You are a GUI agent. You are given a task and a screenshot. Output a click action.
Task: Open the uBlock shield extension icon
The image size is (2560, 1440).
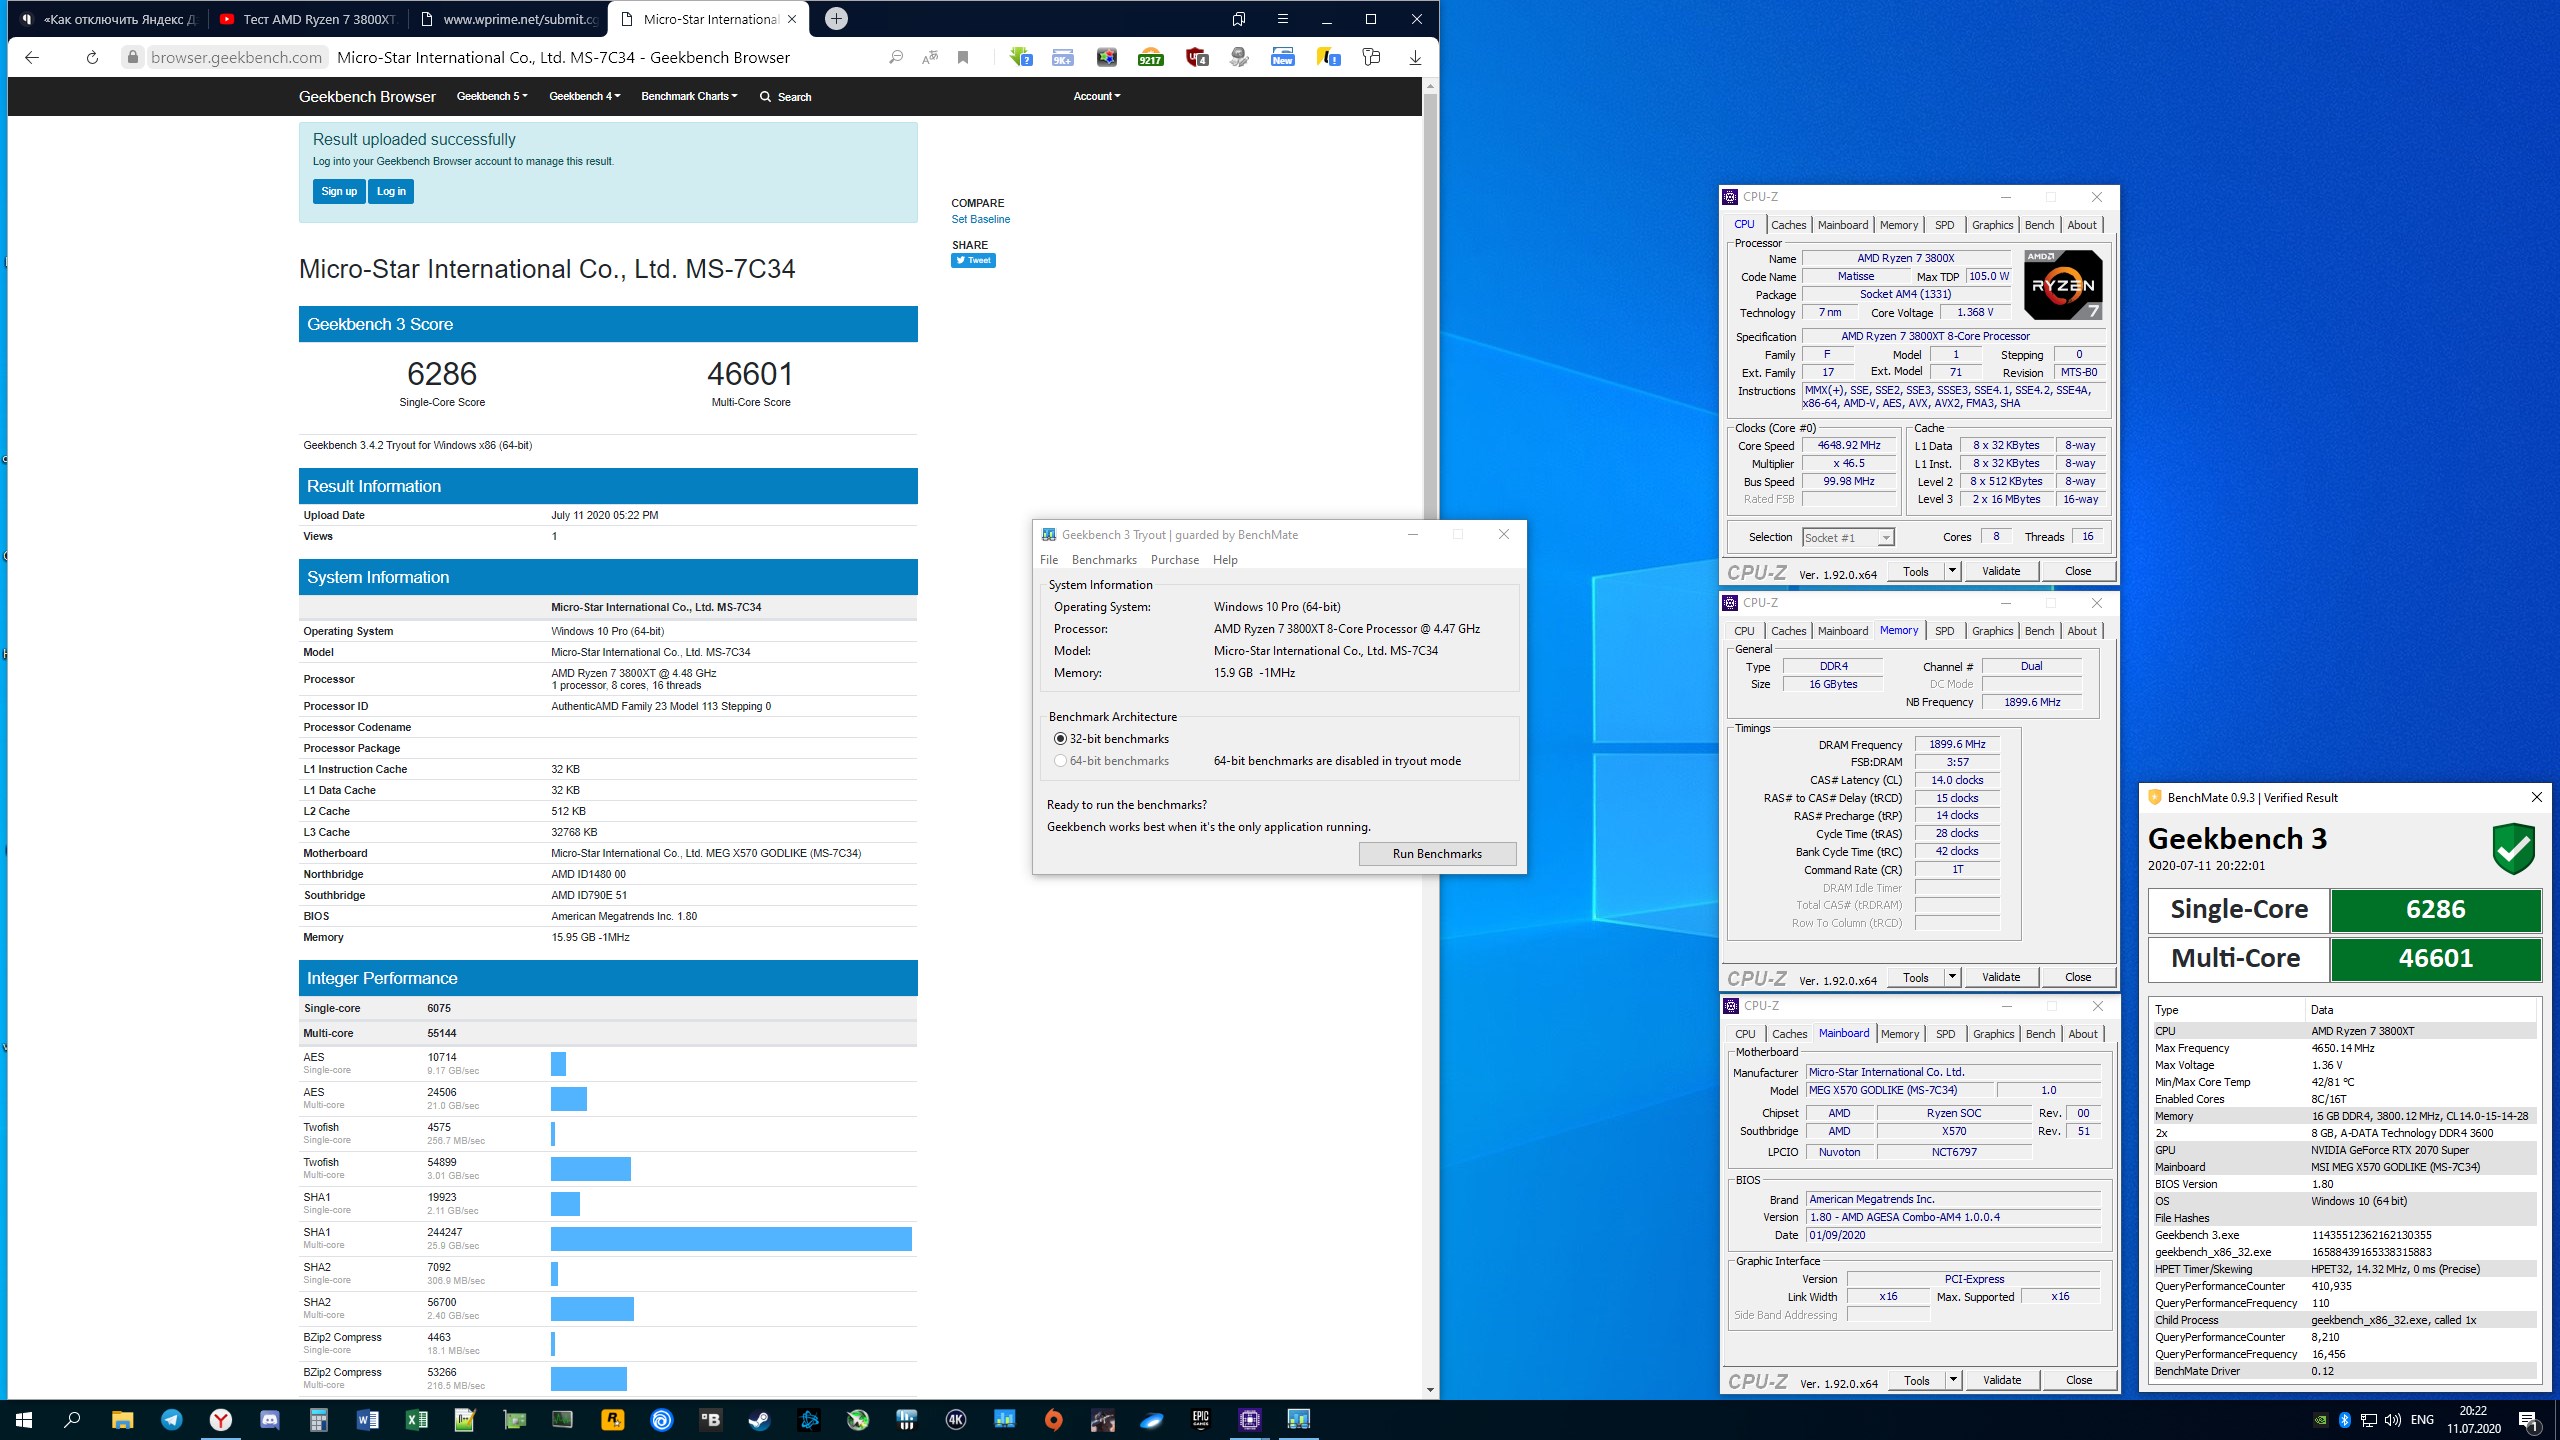coord(1196,58)
